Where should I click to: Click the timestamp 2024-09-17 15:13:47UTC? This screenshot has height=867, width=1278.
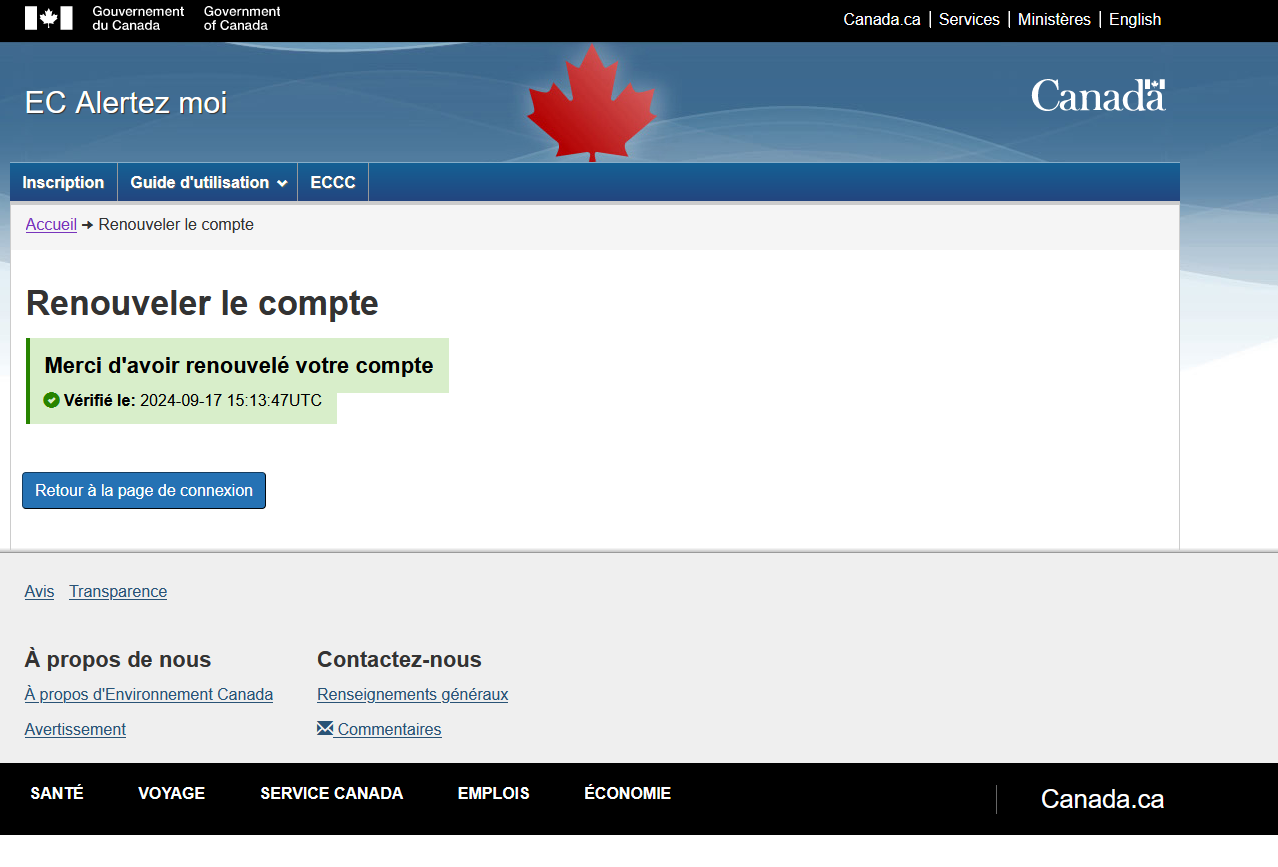(231, 401)
